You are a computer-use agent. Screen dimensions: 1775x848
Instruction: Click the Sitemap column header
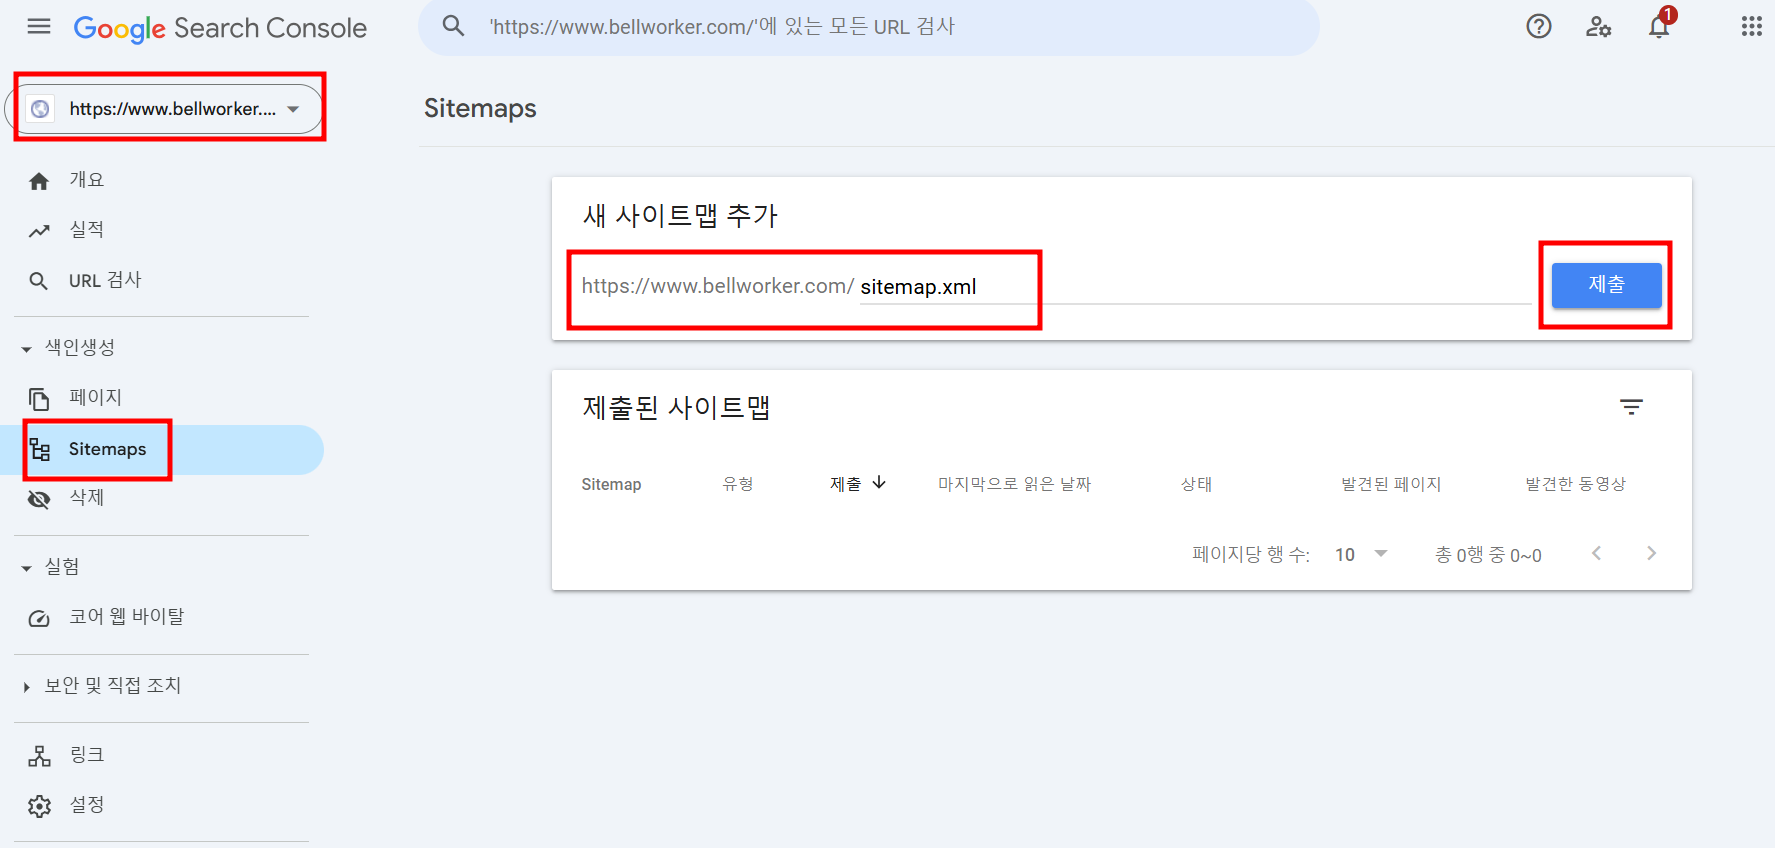[x=611, y=484]
